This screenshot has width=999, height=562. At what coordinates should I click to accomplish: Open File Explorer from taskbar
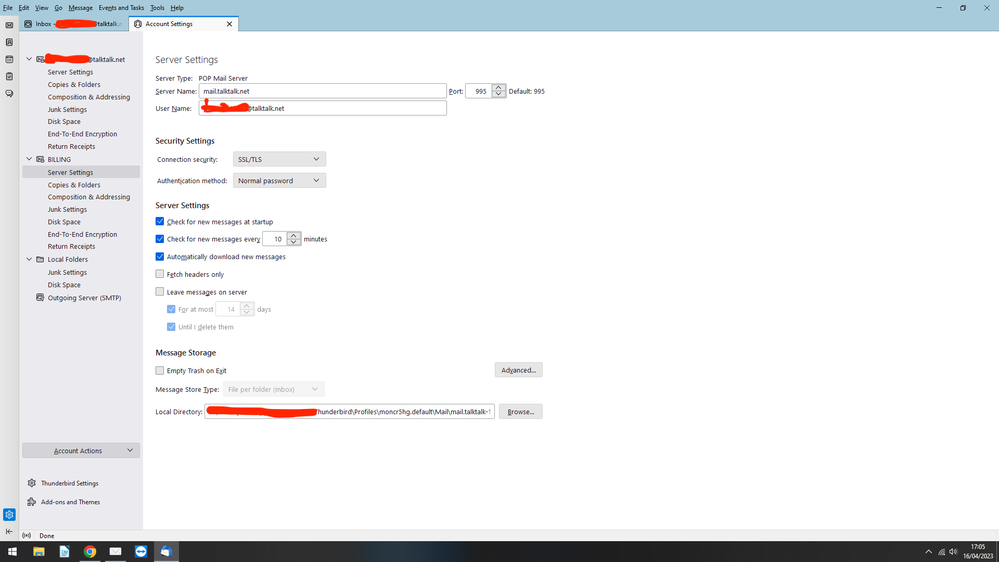tap(39, 552)
